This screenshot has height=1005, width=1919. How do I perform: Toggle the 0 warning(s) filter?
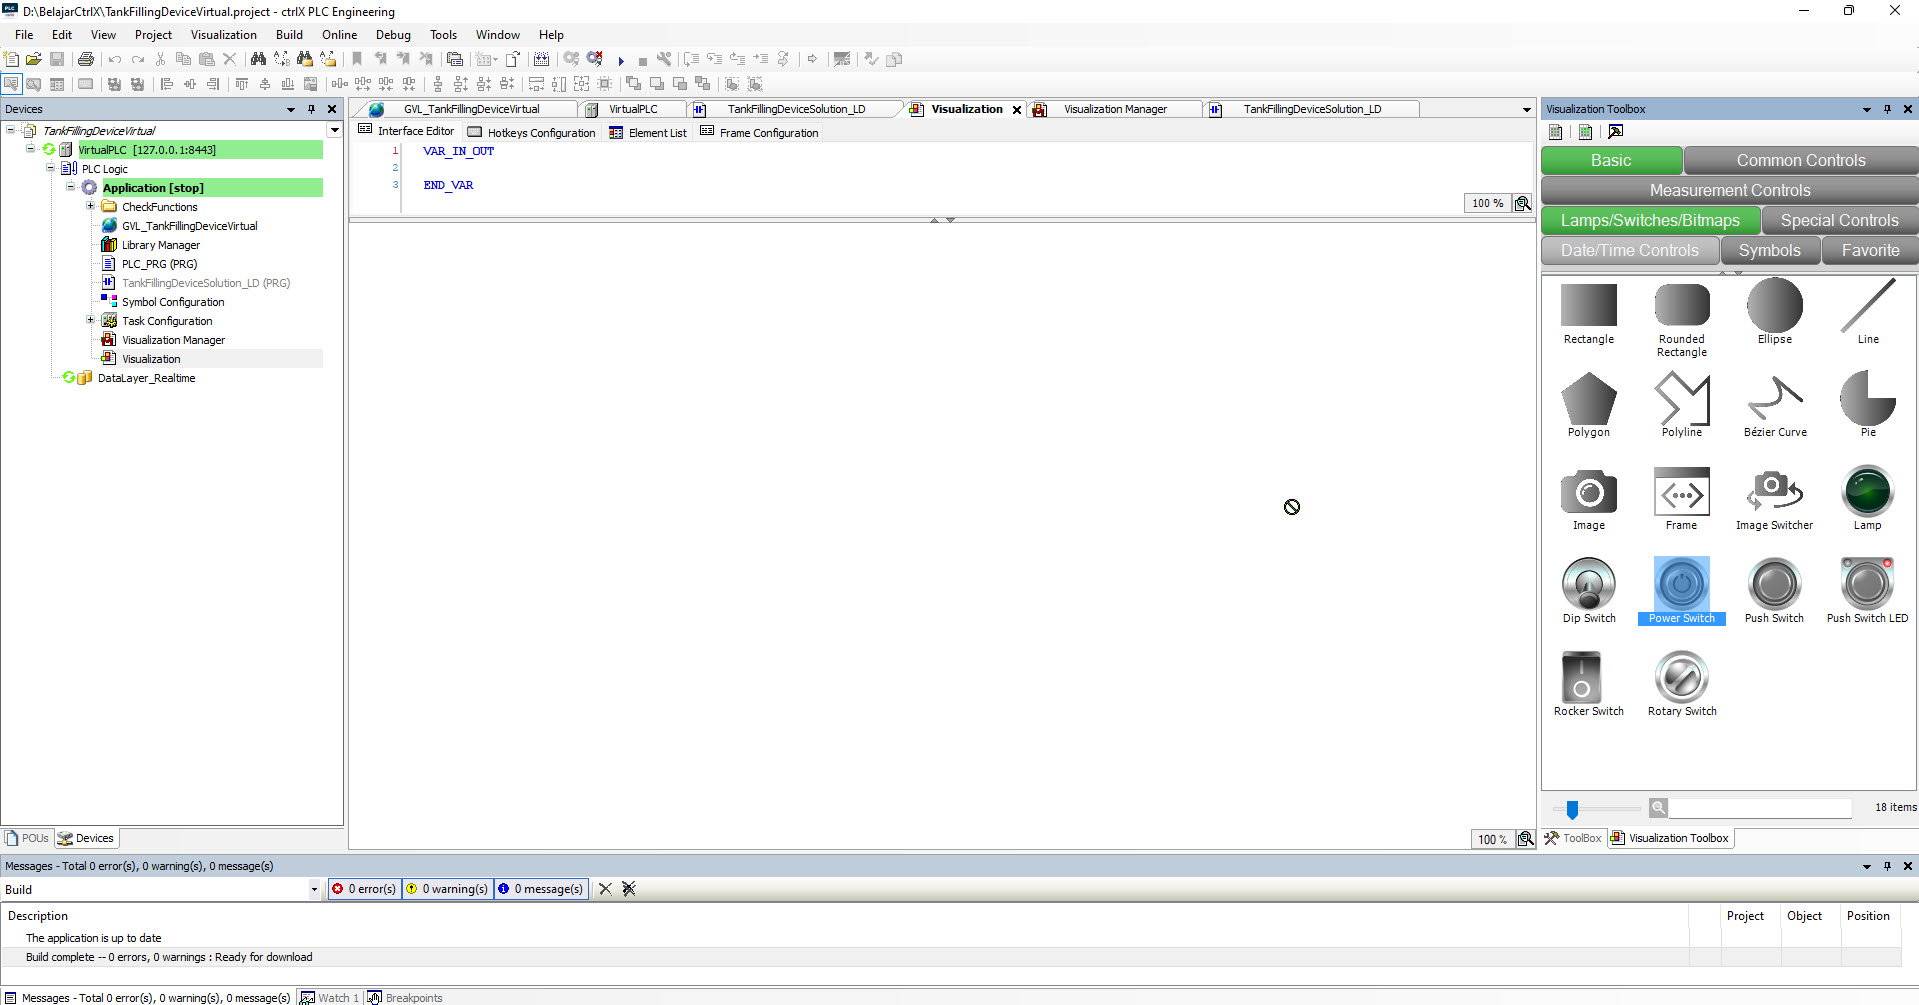point(448,889)
